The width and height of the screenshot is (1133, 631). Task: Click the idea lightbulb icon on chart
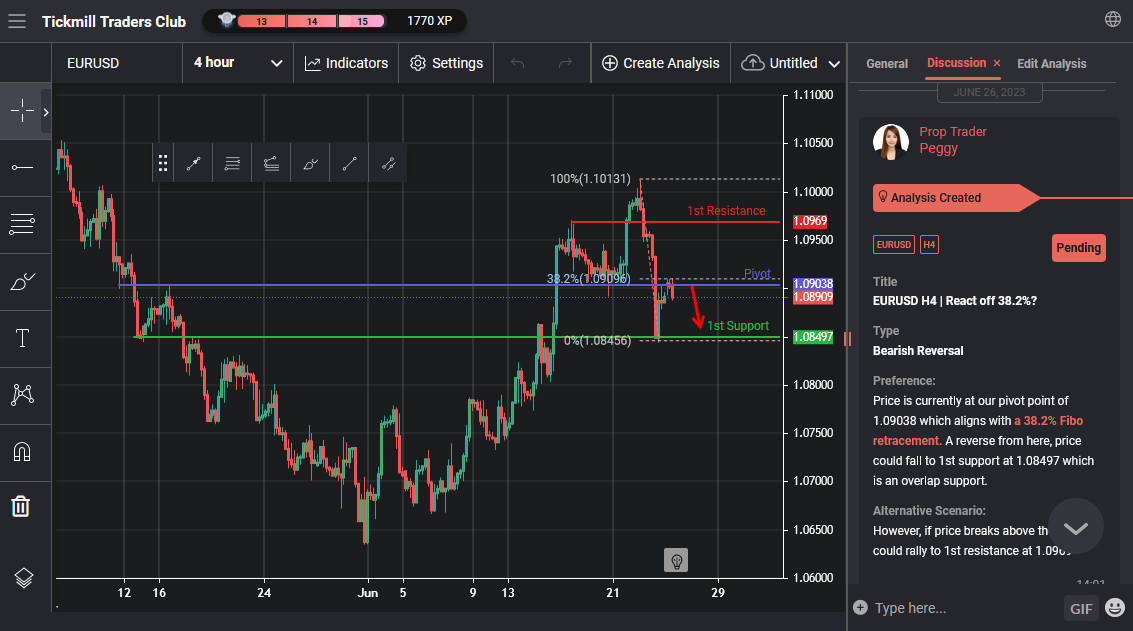click(x=676, y=560)
